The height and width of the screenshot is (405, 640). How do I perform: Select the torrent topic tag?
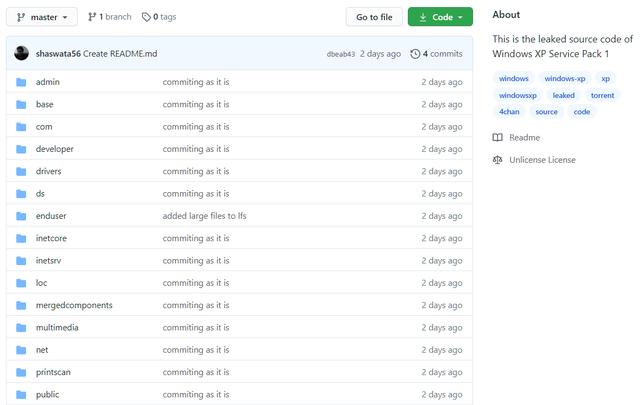[x=602, y=95]
